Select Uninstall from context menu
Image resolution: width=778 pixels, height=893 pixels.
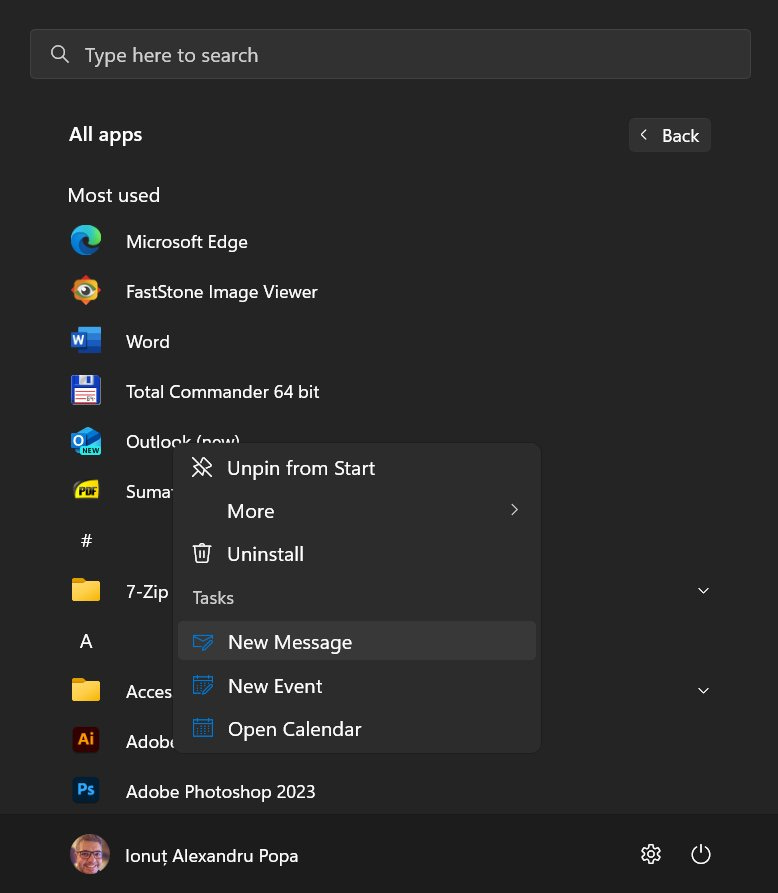click(x=357, y=554)
